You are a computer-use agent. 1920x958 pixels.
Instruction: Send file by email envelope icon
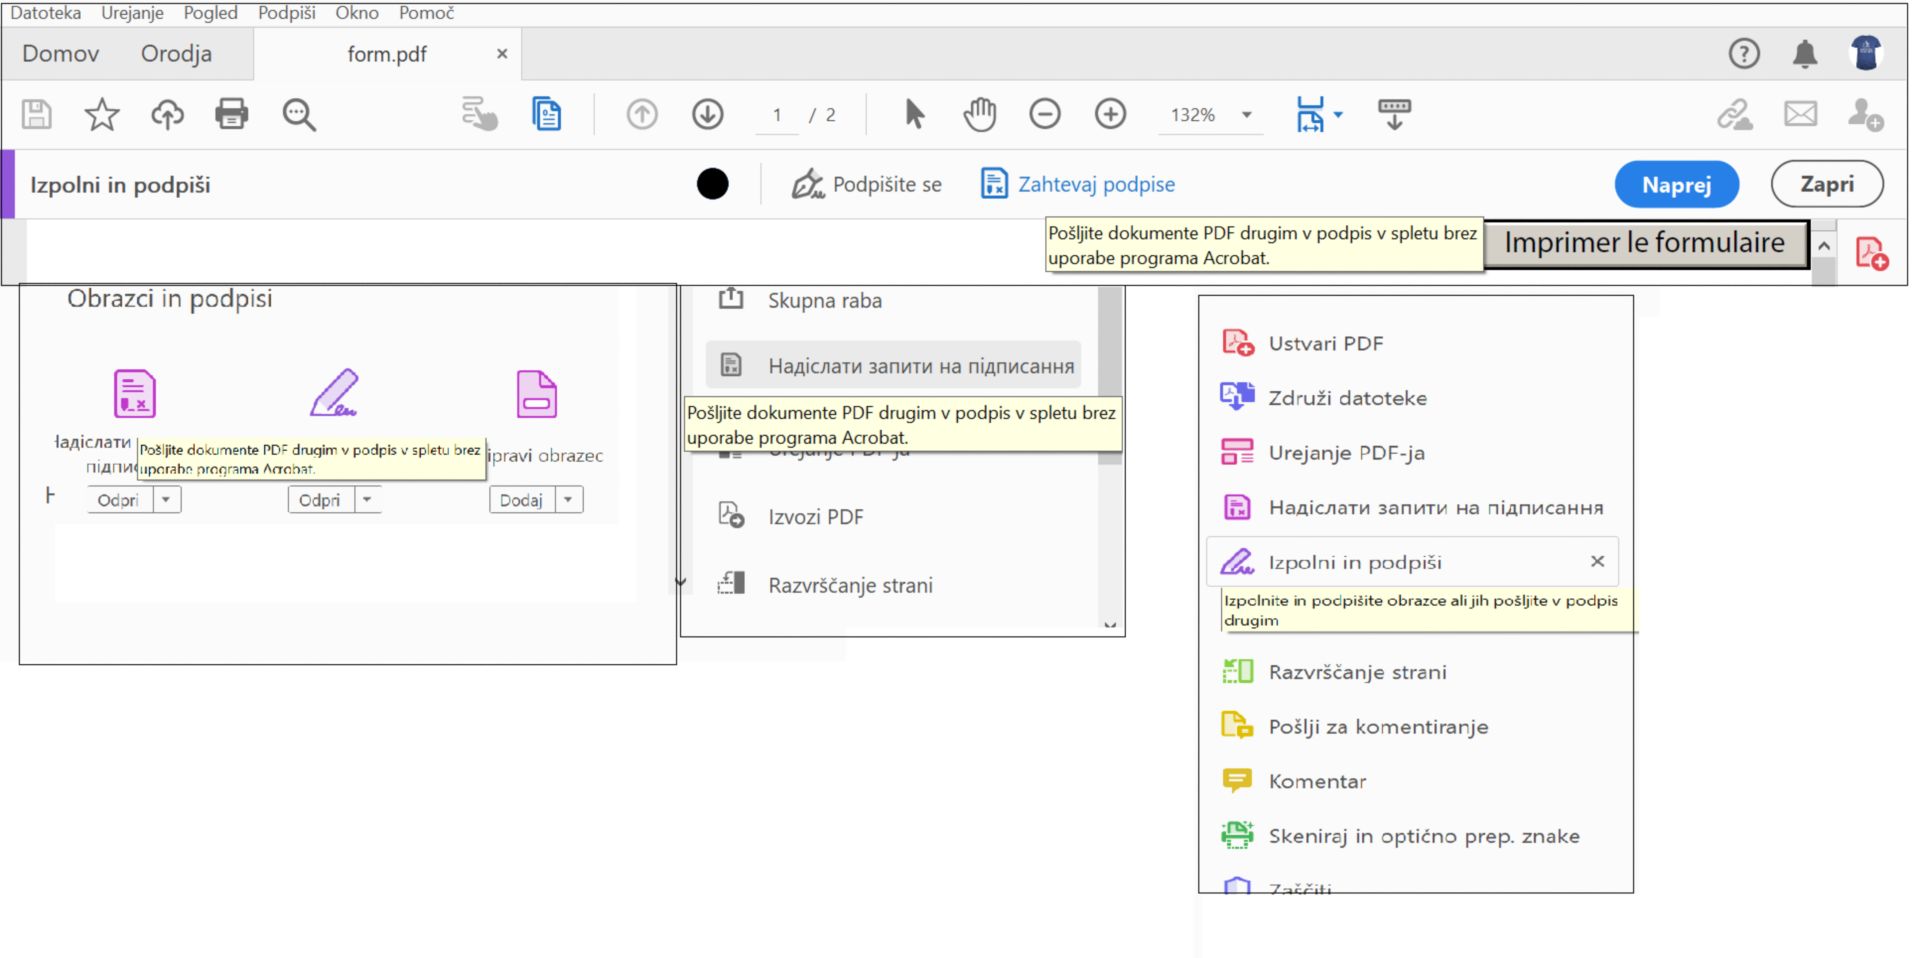pos(1801,114)
